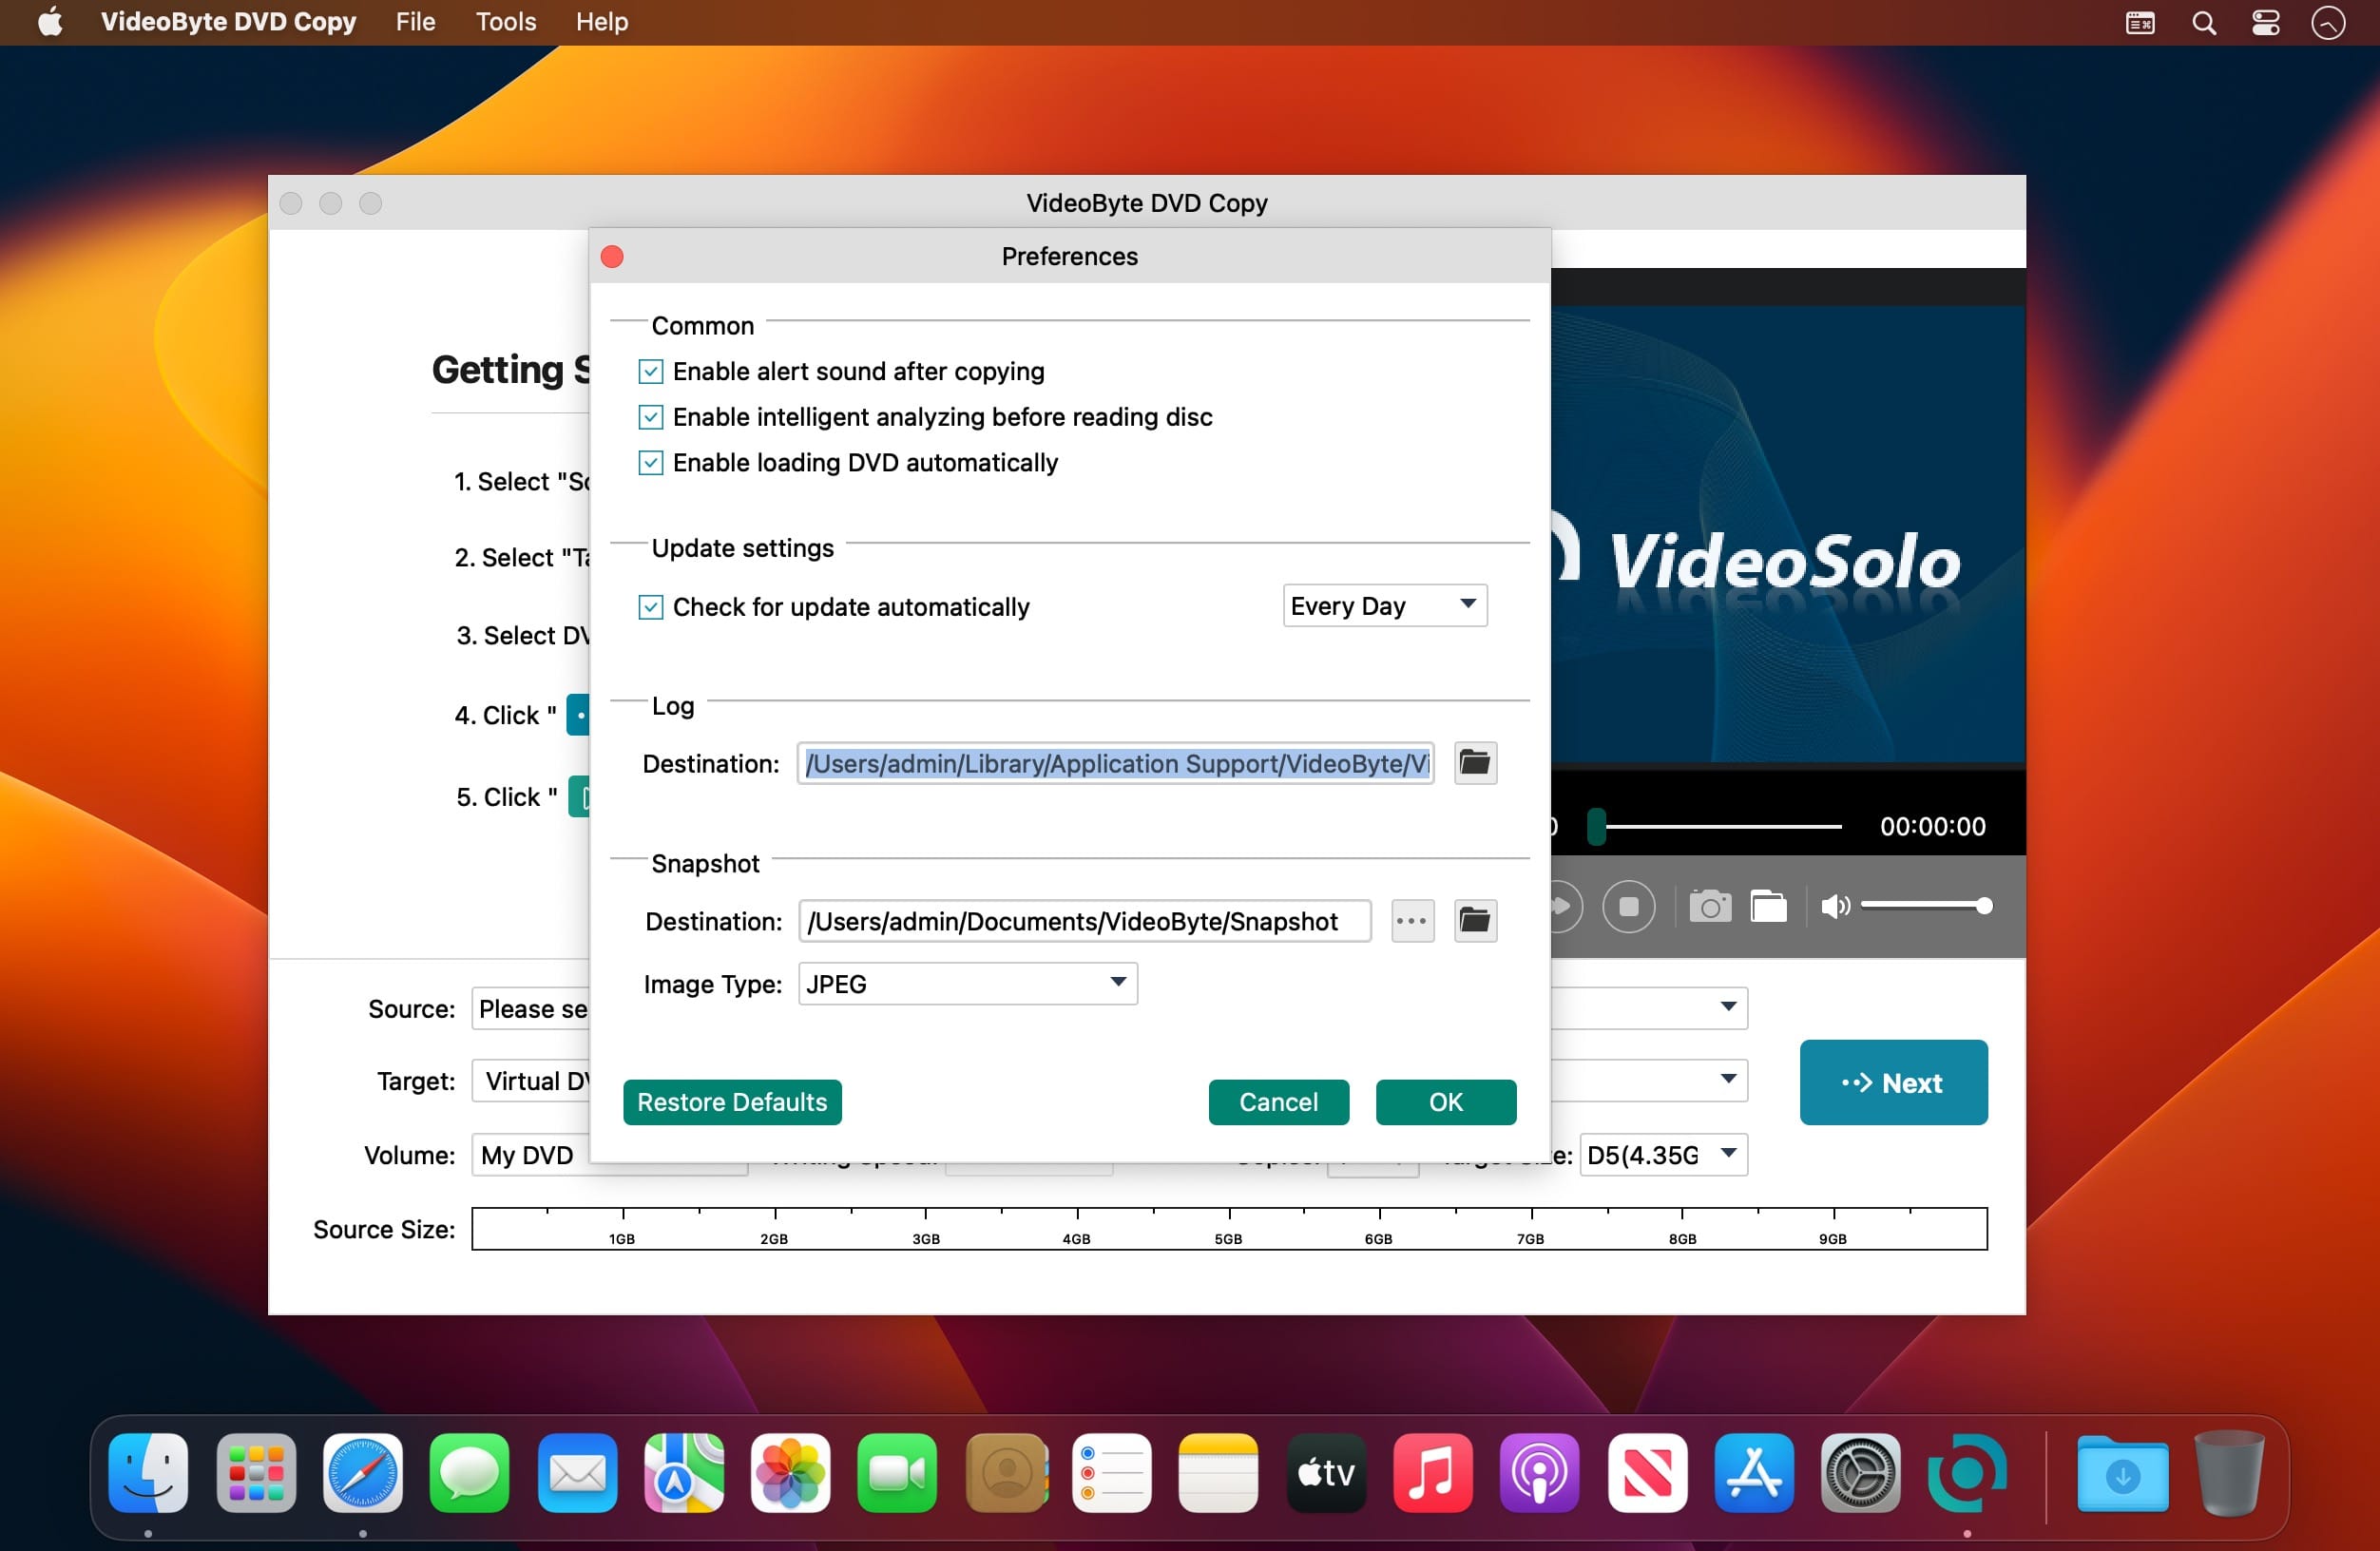Expand the Target Size D5 dropdown
Image resolution: width=2380 pixels, height=1551 pixels.
coord(1664,1155)
